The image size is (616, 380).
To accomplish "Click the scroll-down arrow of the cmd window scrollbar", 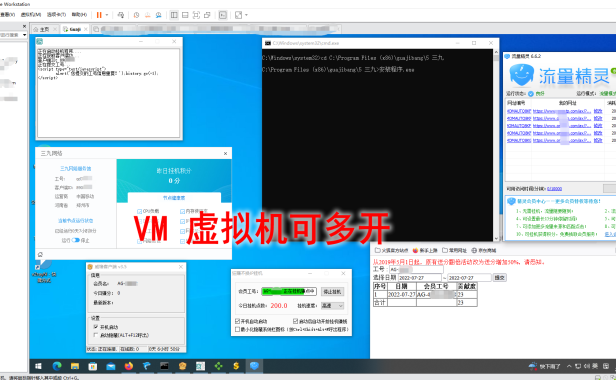I will click(496, 238).
